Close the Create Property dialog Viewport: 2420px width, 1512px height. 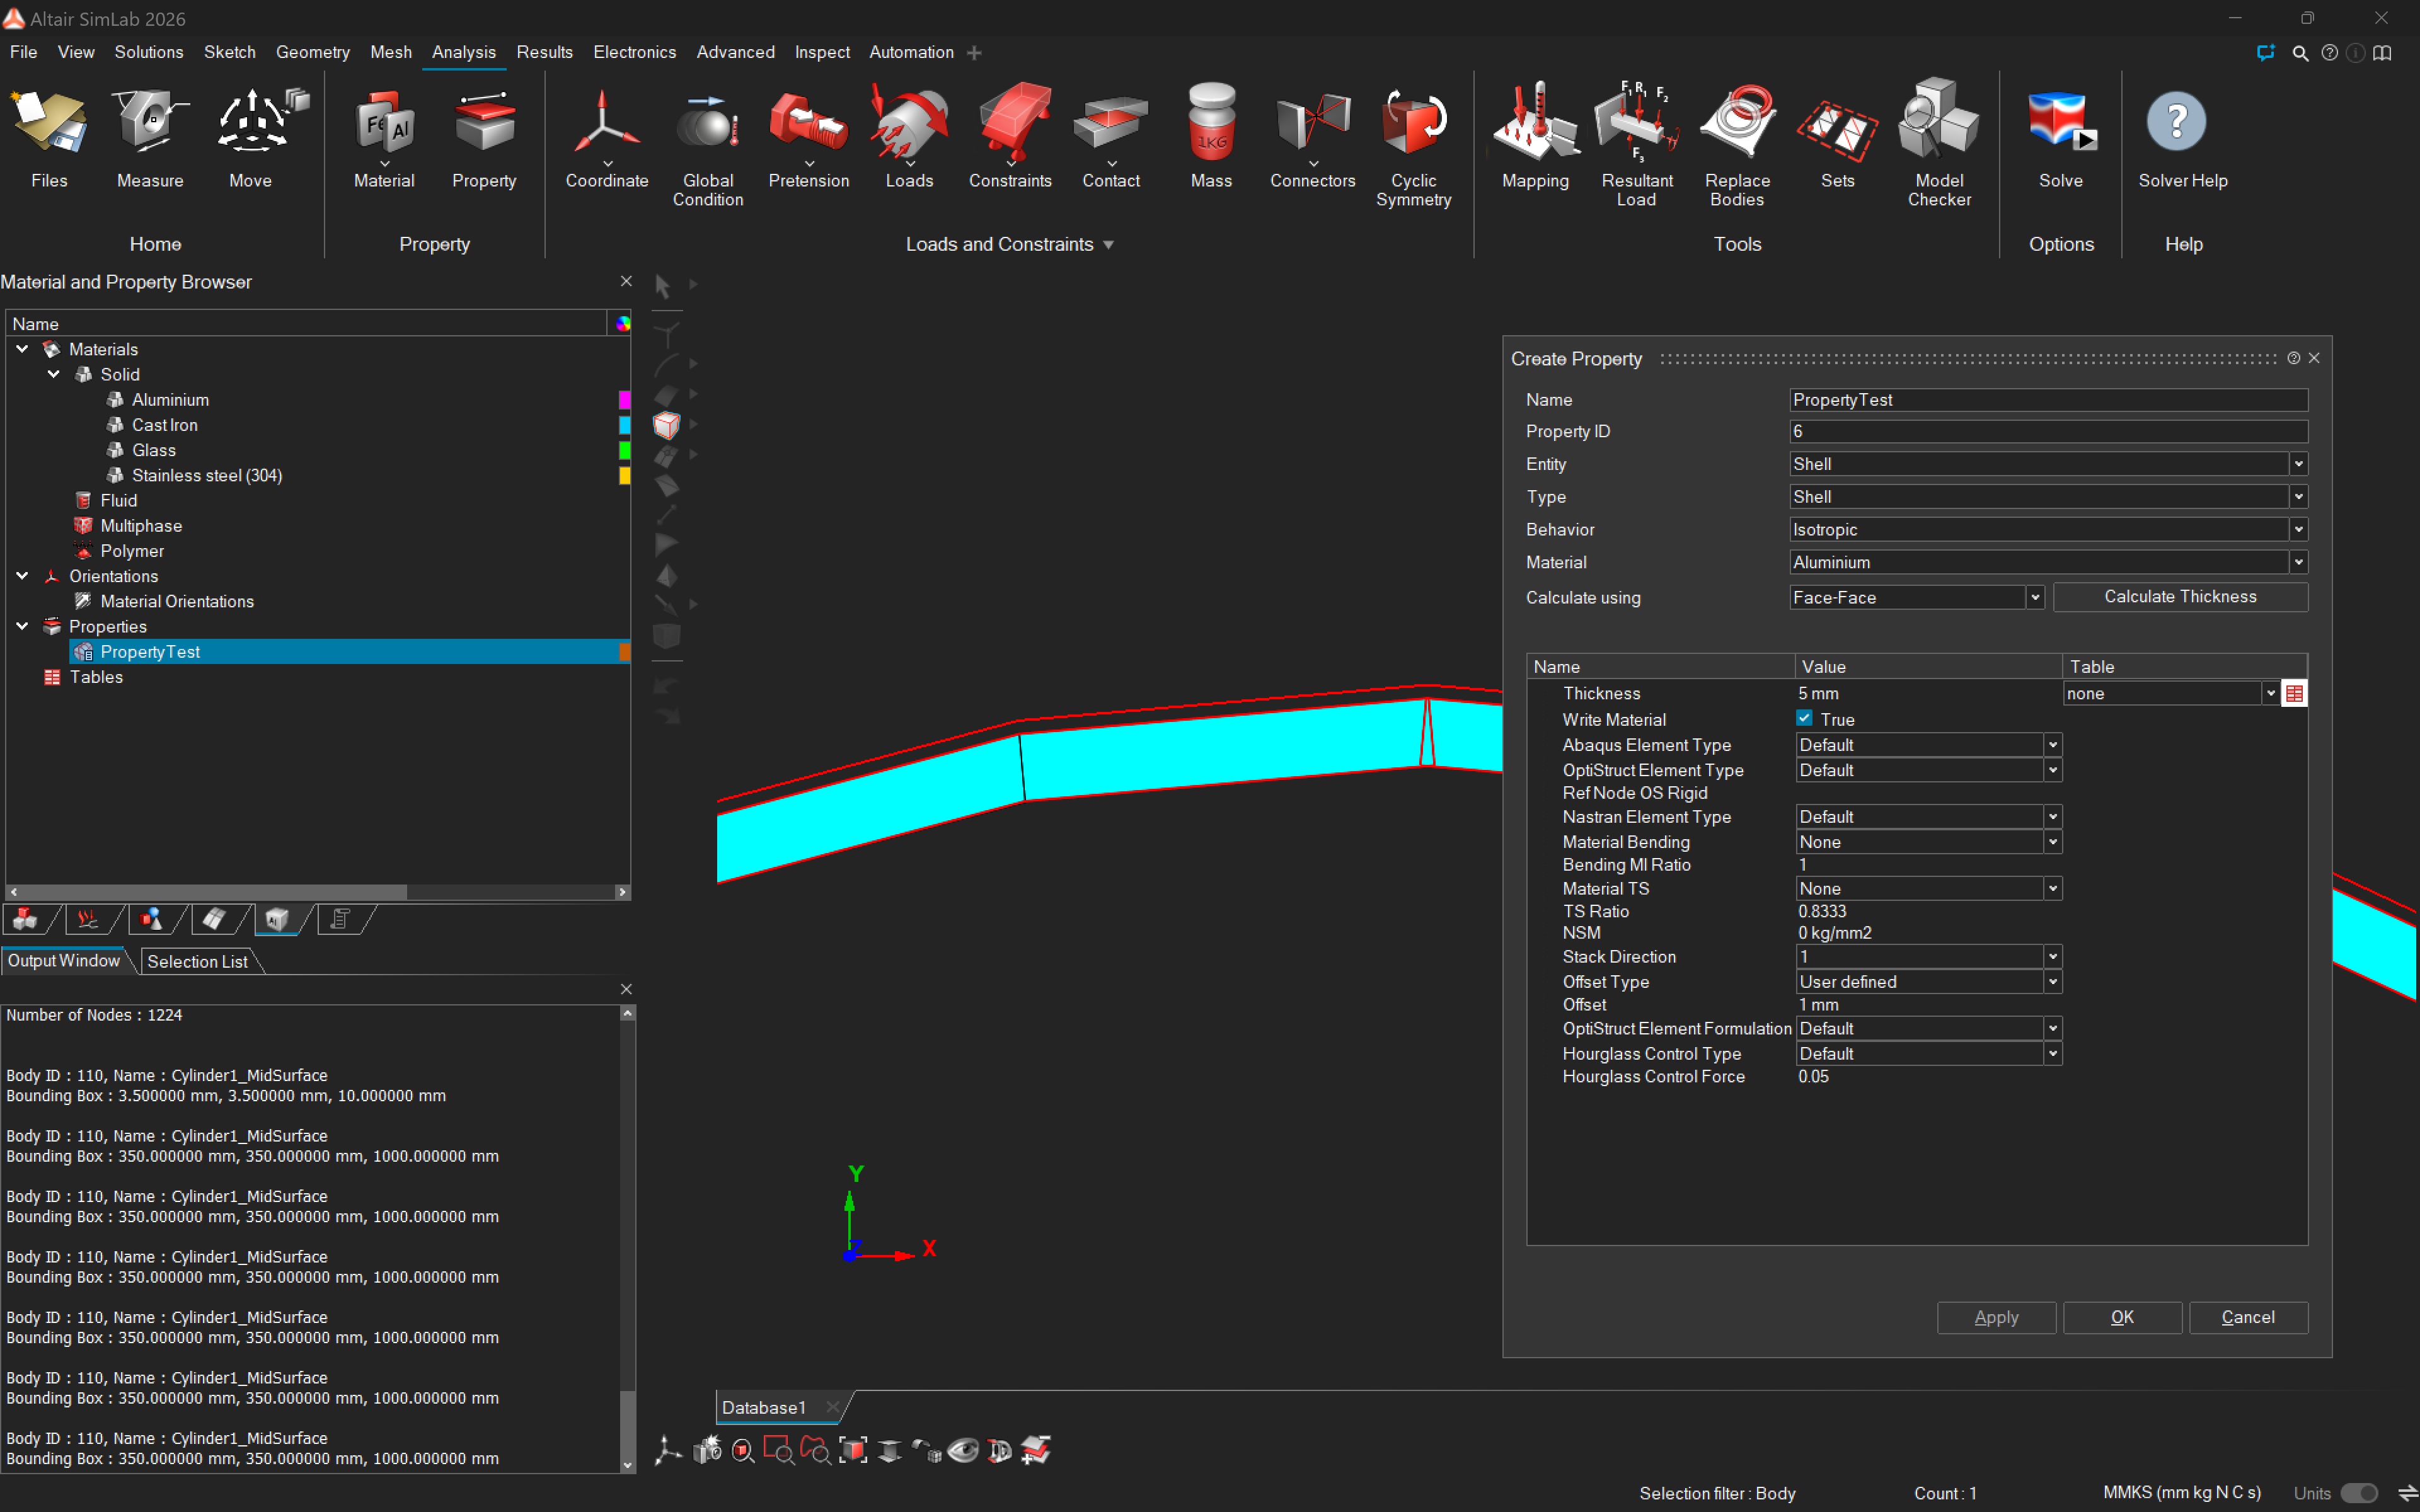(x=2314, y=358)
